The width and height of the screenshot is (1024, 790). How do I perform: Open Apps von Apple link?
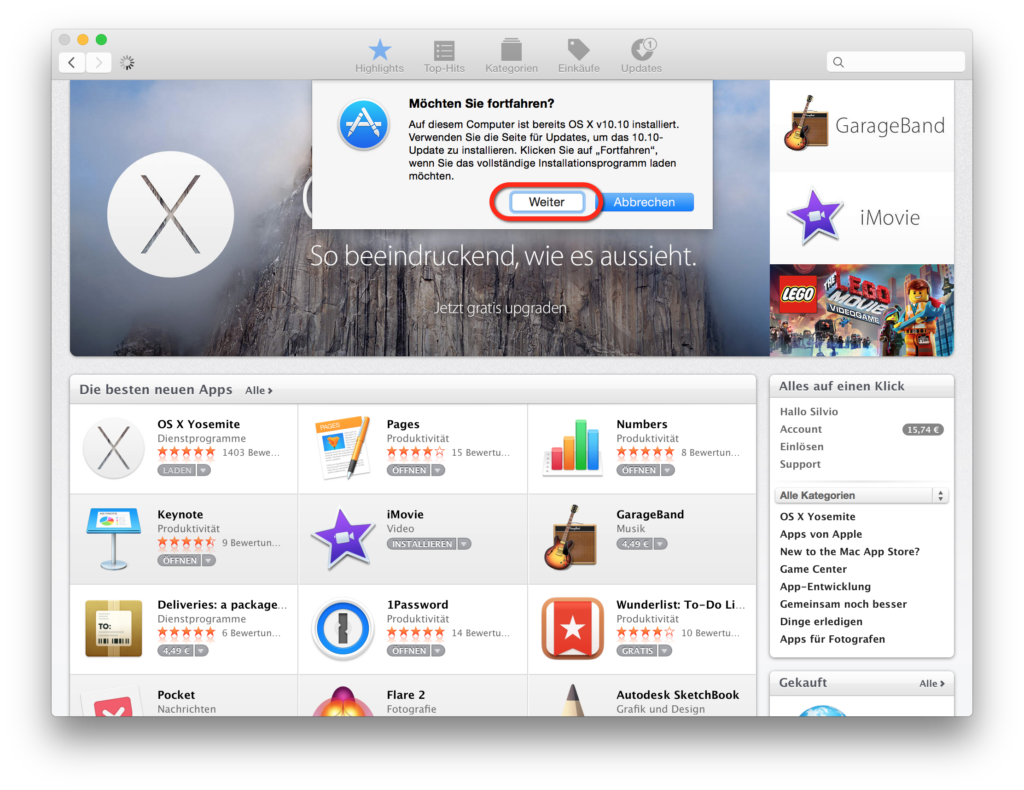point(821,534)
